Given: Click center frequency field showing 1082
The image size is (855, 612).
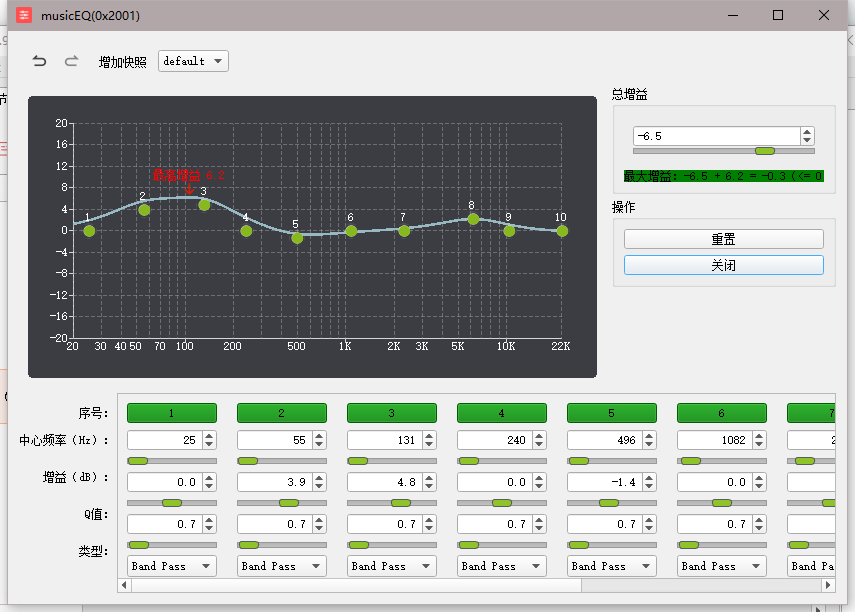Looking at the screenshot, I should click(x=715, y=440).
